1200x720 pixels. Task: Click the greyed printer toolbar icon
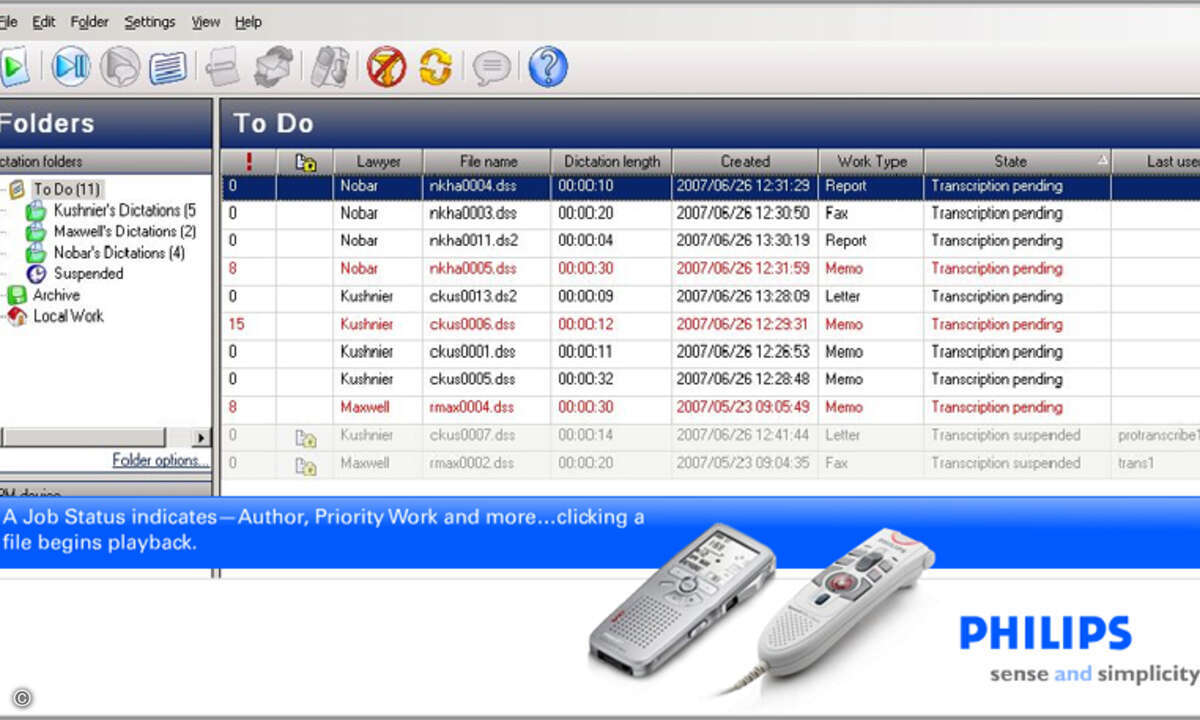[223, 67]
